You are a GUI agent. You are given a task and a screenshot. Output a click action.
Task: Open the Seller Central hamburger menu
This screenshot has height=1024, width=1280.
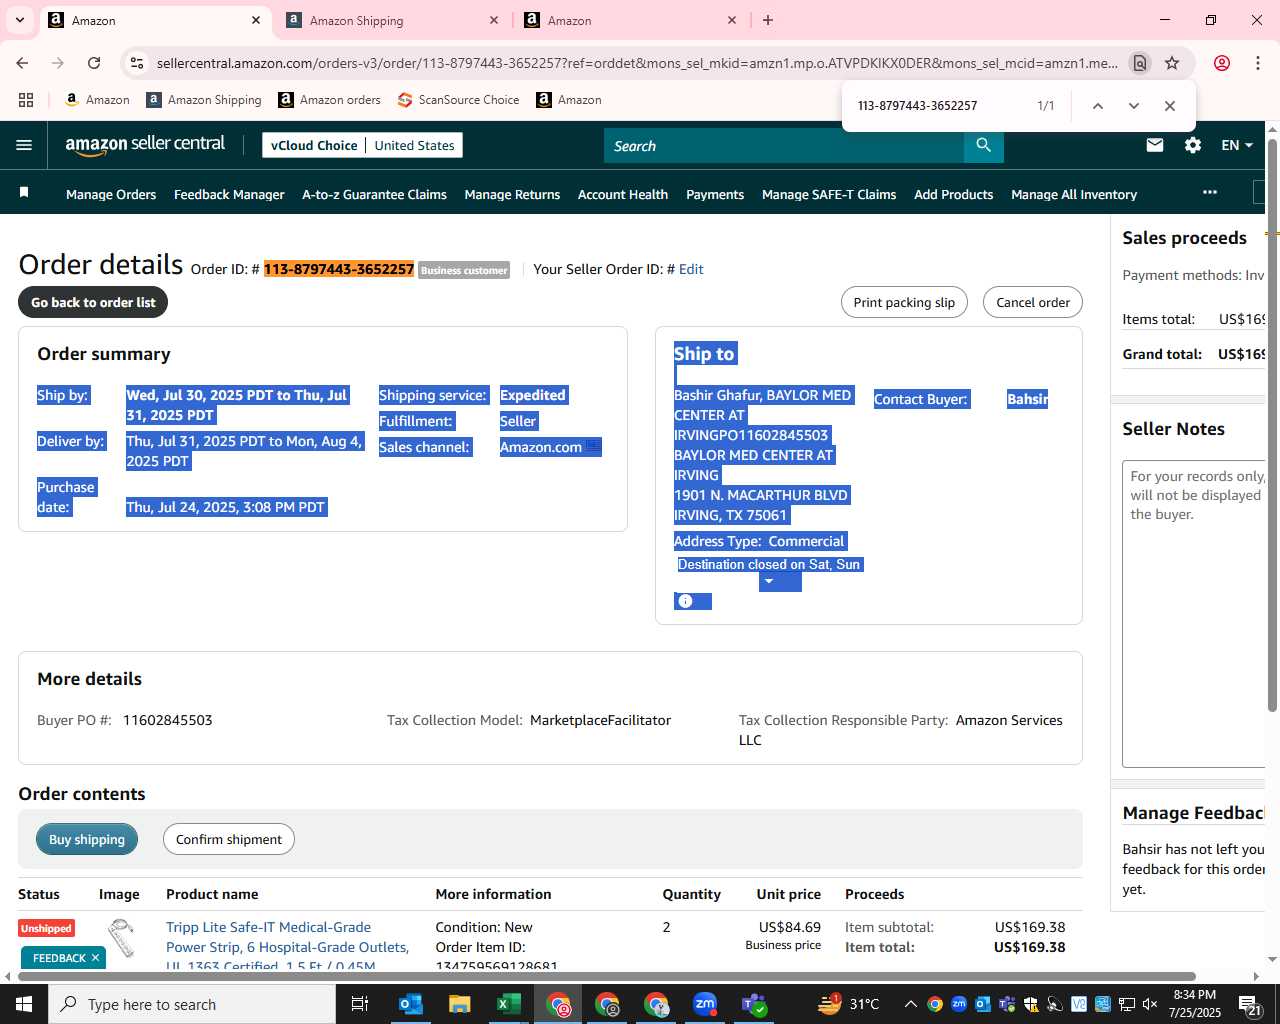[24, 145]
